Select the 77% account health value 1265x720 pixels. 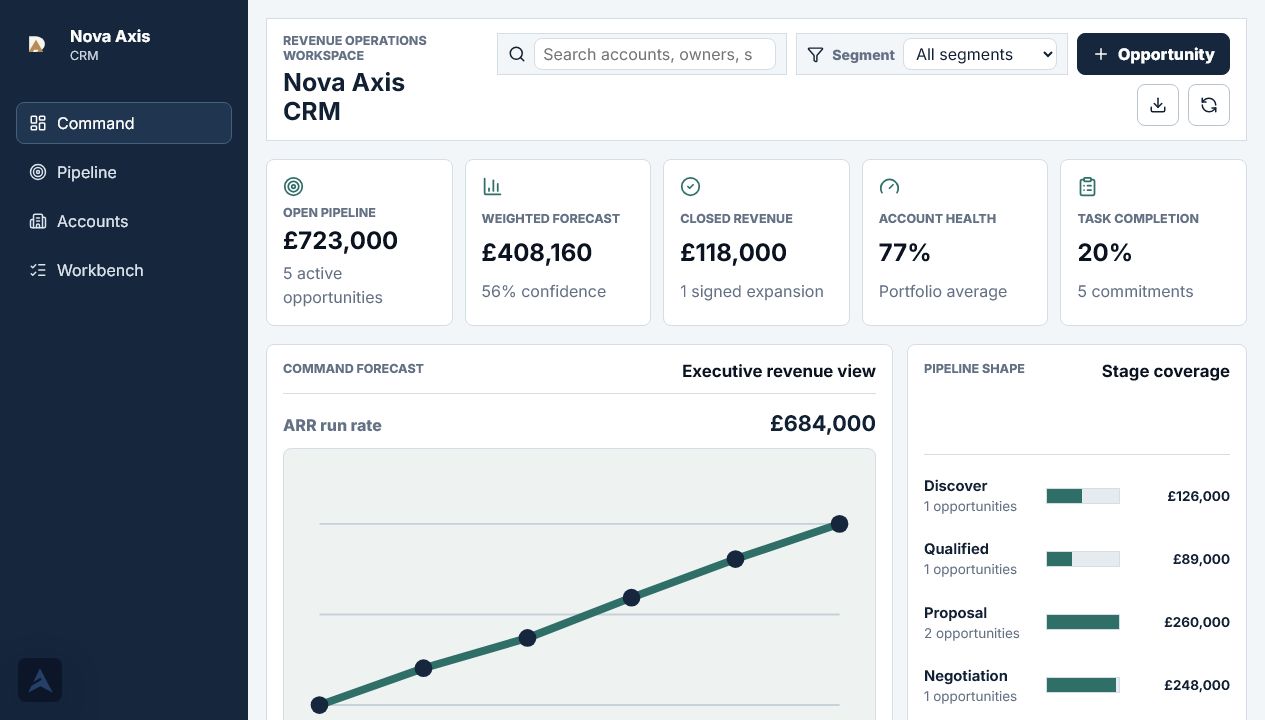click(x=905, y=252)
